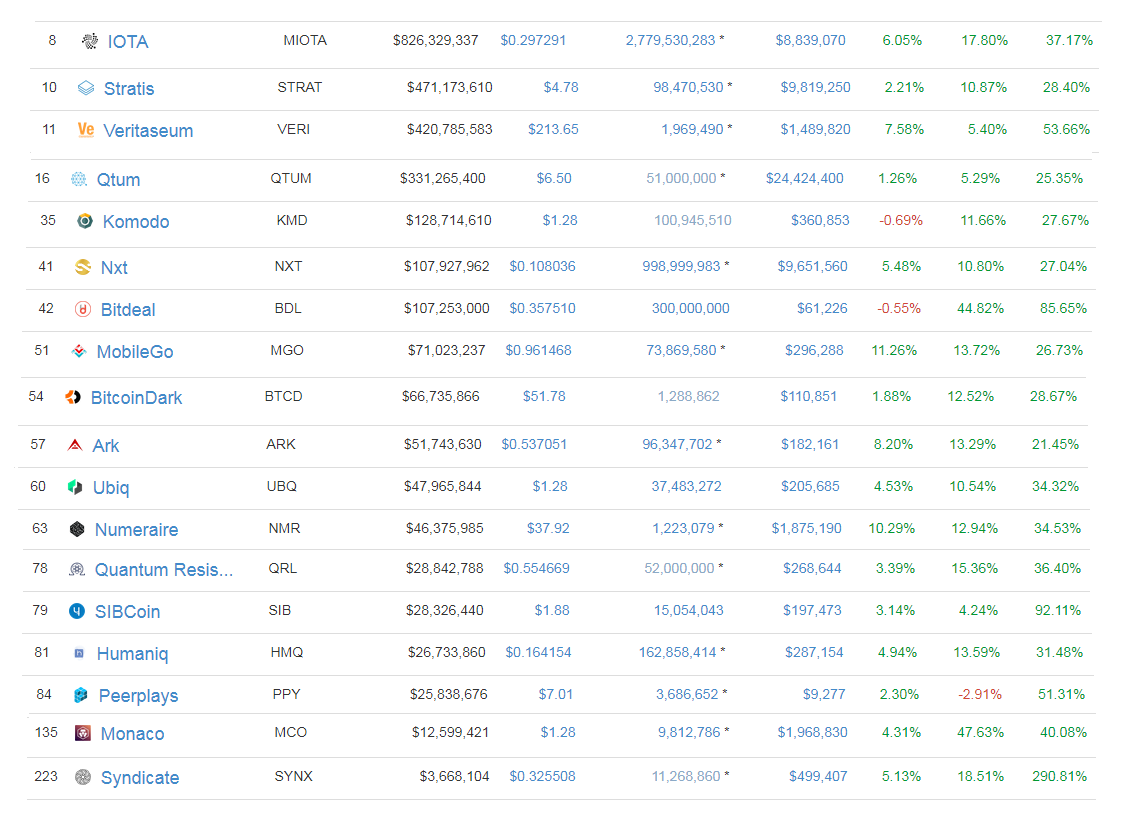Click the Veritaseum Ve logo icon

pos(86,130)
